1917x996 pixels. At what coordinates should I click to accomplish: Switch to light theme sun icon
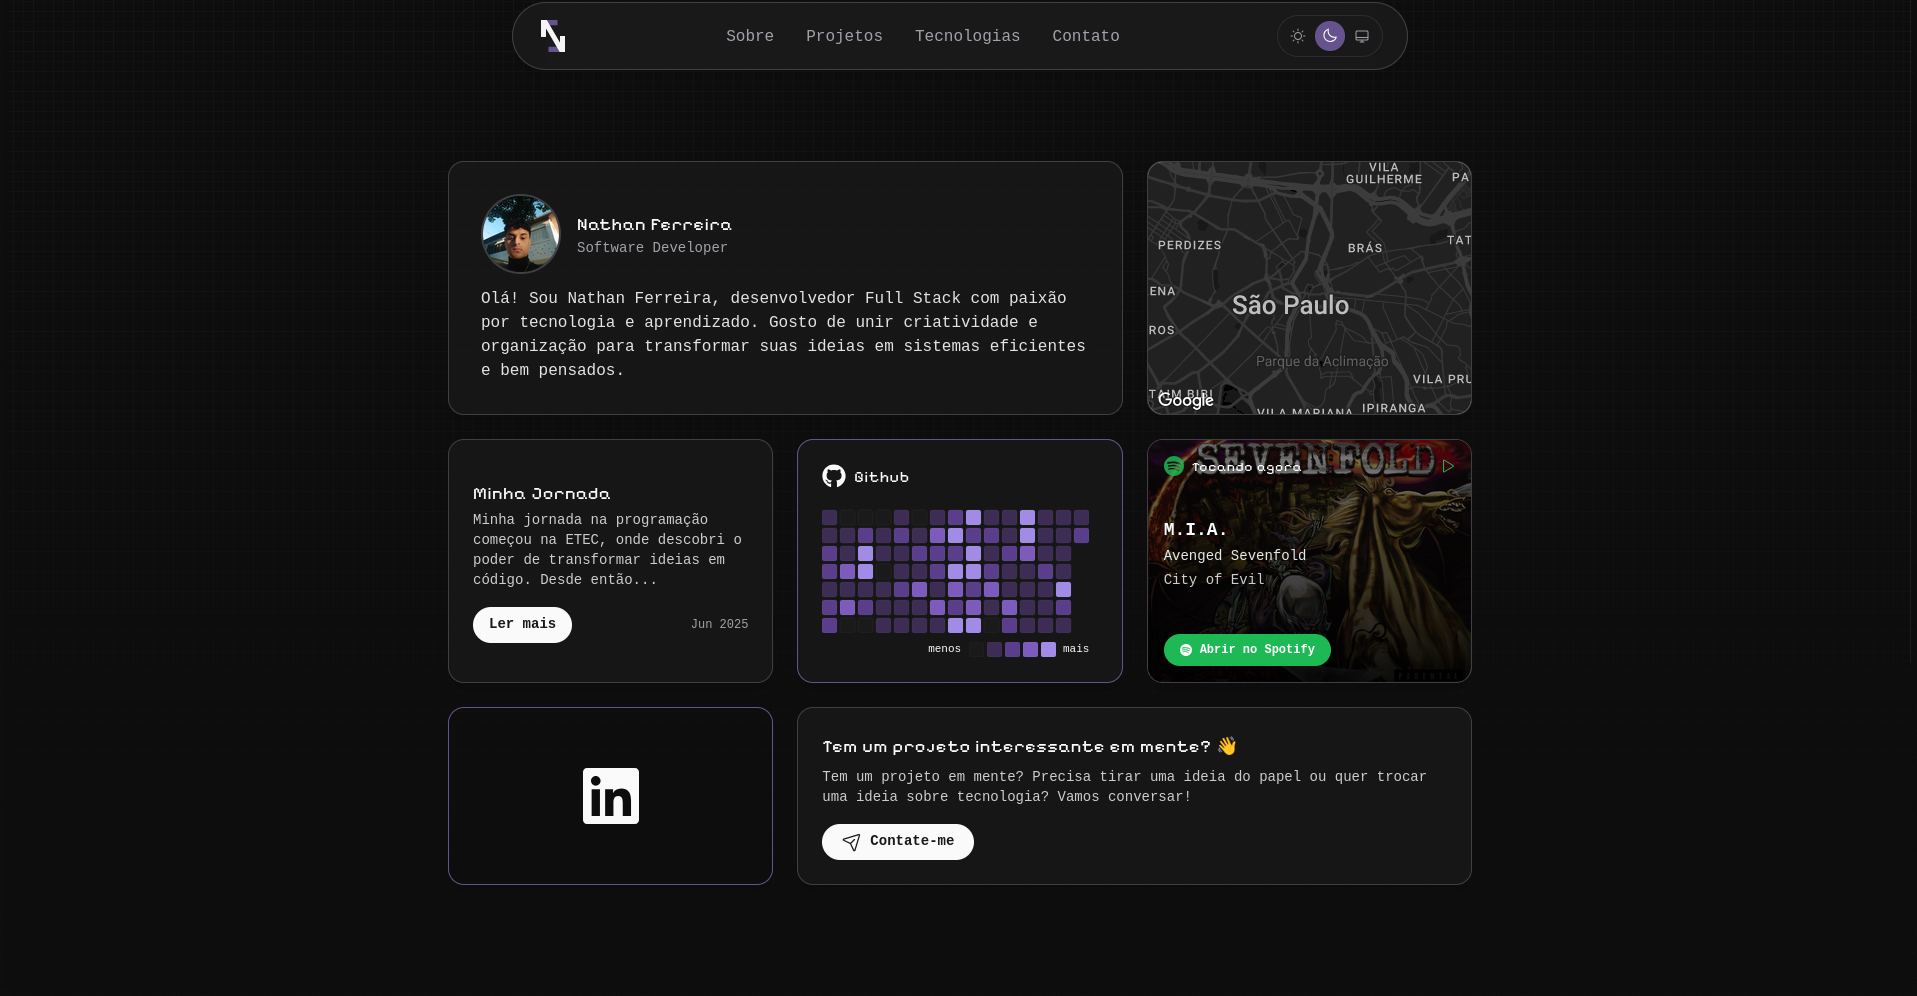coord(1297,36)
